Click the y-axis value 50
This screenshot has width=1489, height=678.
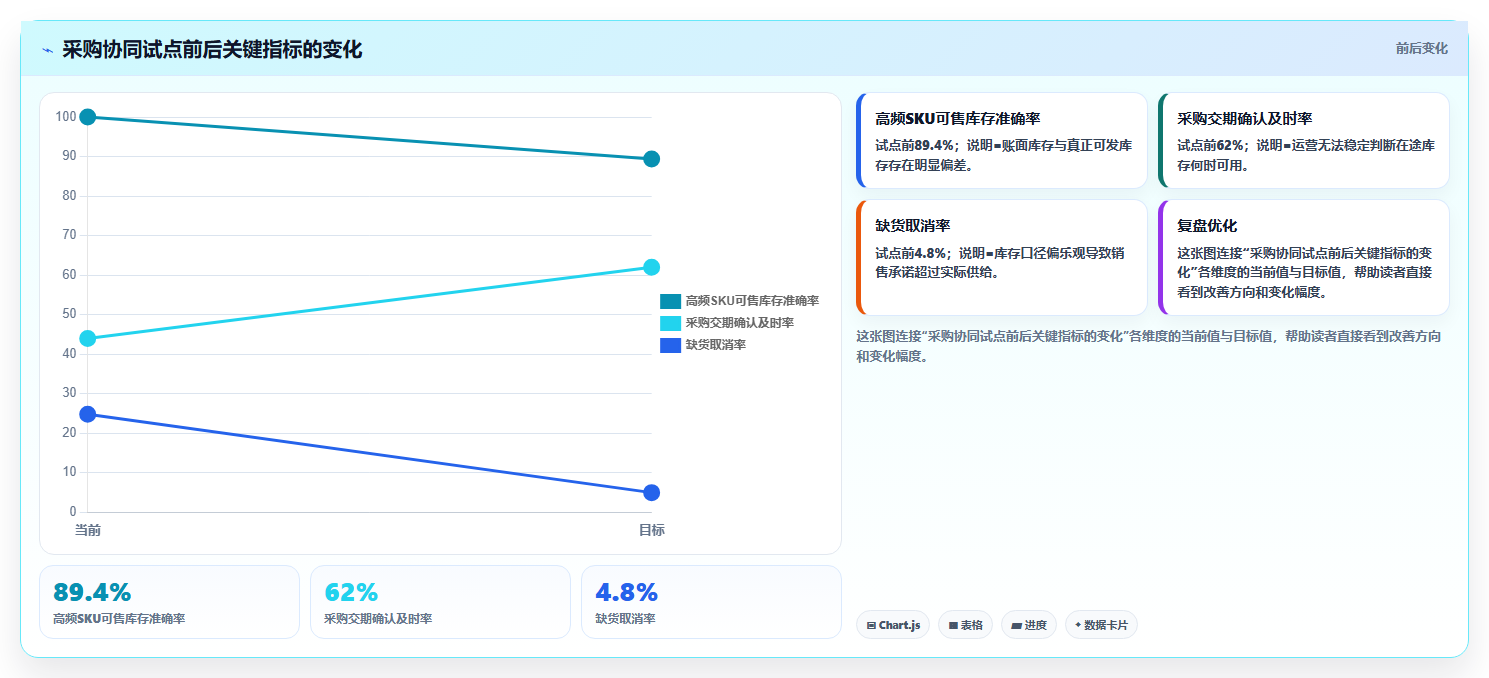(x=69, y=314)
